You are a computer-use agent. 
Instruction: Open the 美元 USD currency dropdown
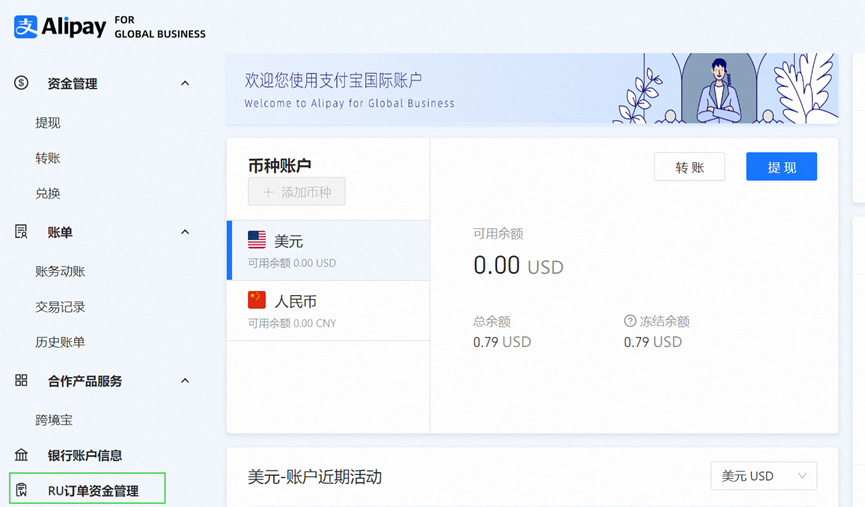pos(763,476)
